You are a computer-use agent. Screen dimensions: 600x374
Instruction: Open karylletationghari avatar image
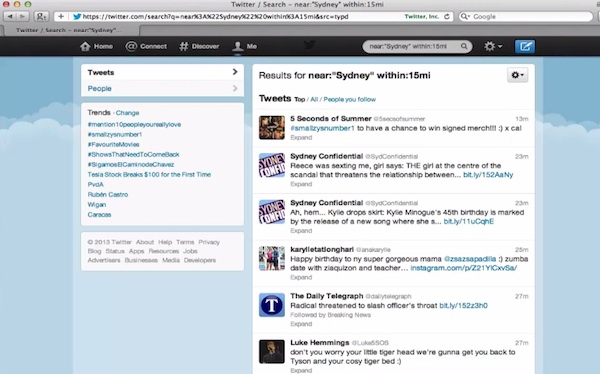[x=272, y=258]
